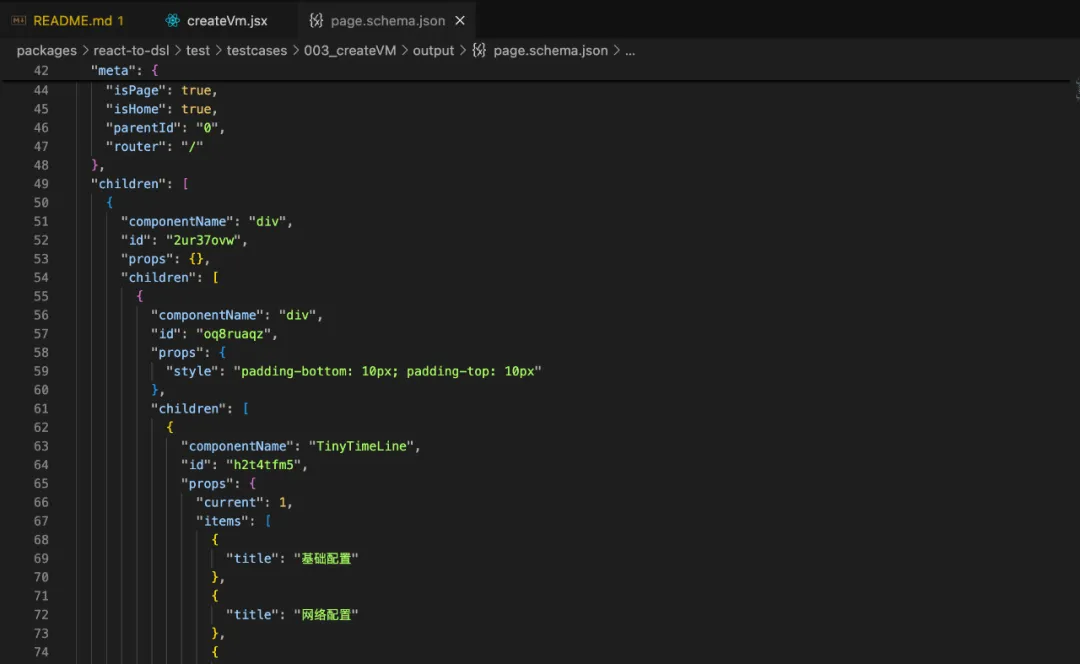The image size is (1080, 664).
Task: Open the createVm.jsx tab
Action: (227, 21)
